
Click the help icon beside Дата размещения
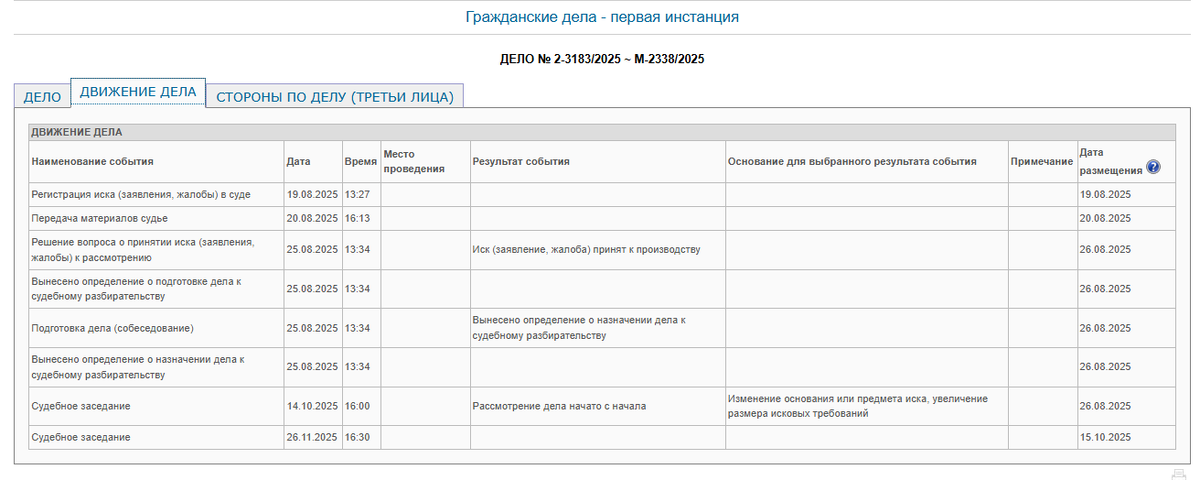pyautogui.click(x=1153, y=167)
